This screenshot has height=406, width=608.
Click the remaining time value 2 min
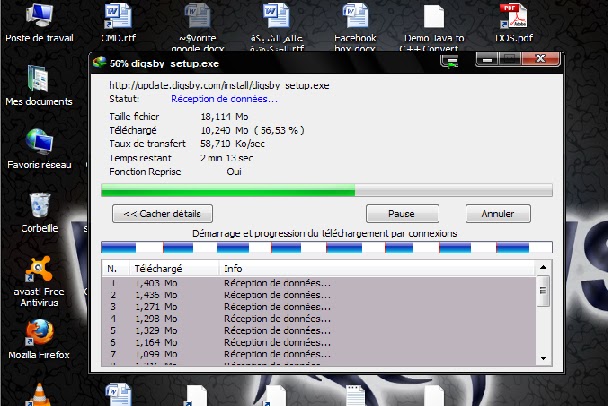pos(226,158)
